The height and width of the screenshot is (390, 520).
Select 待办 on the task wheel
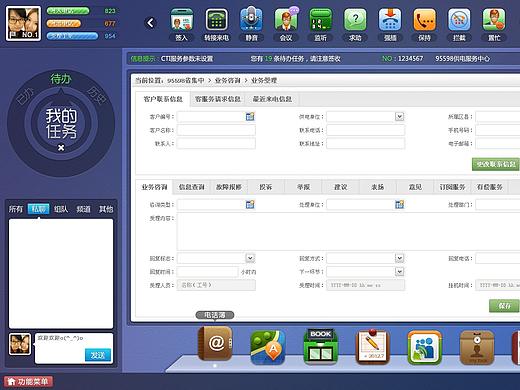(x=61, y=79)
